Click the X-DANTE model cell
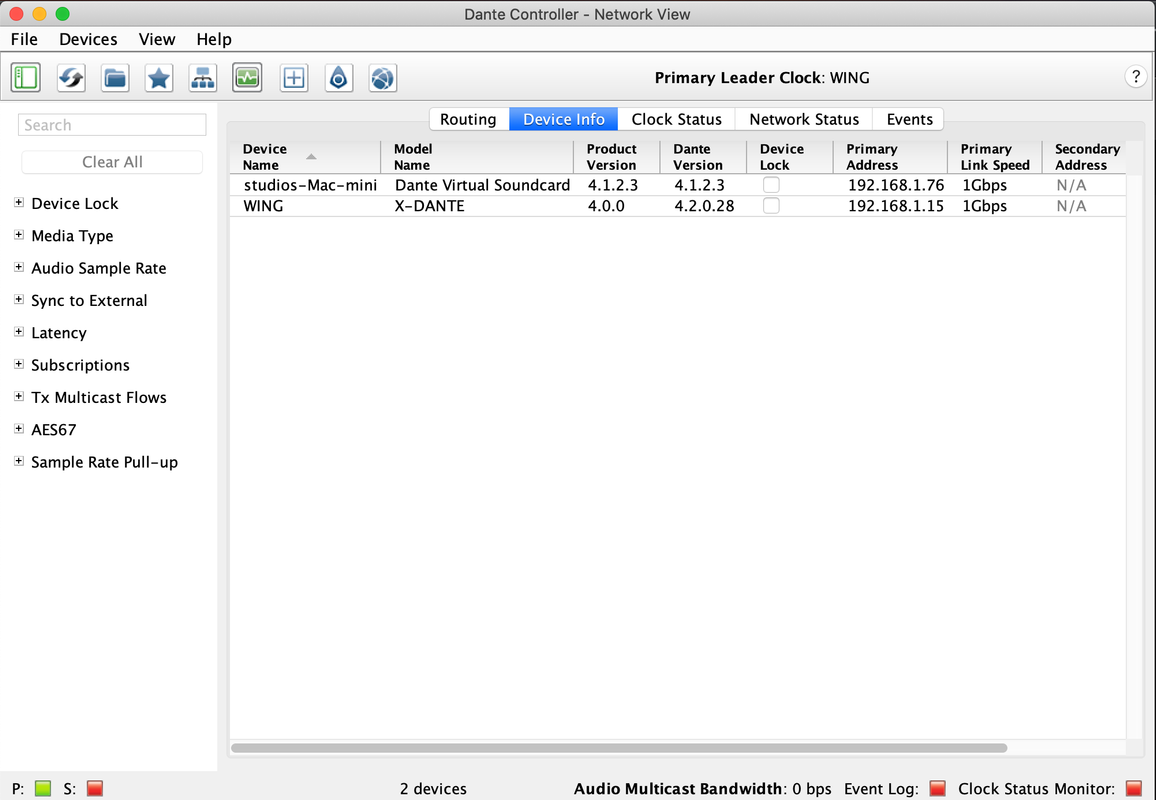Screen dimensions: 1156x800 [430, 205]
